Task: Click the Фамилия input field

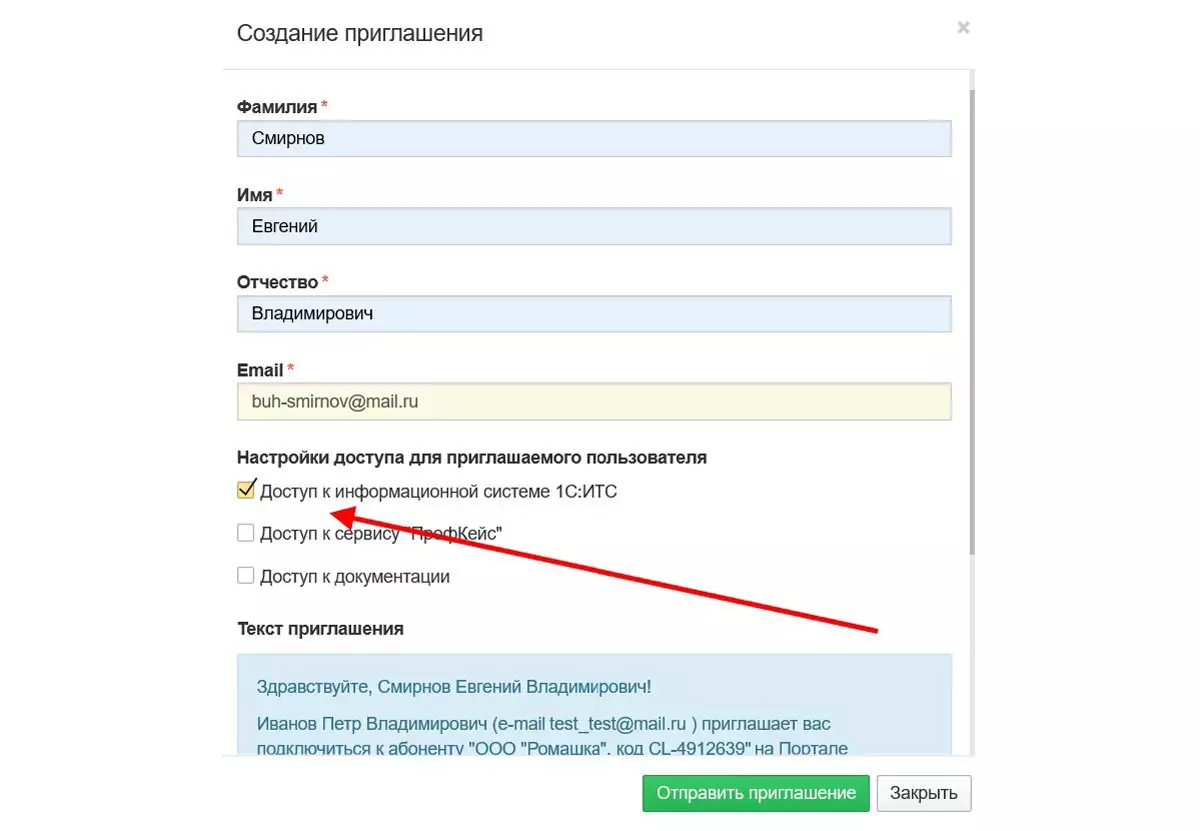Action: 594,139
